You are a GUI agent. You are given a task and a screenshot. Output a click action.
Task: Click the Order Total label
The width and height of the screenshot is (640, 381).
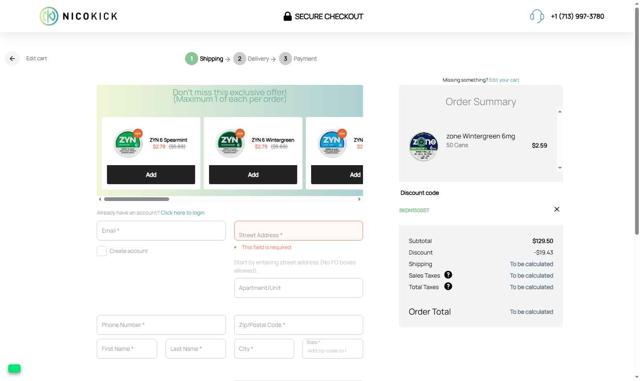point(430,312)
